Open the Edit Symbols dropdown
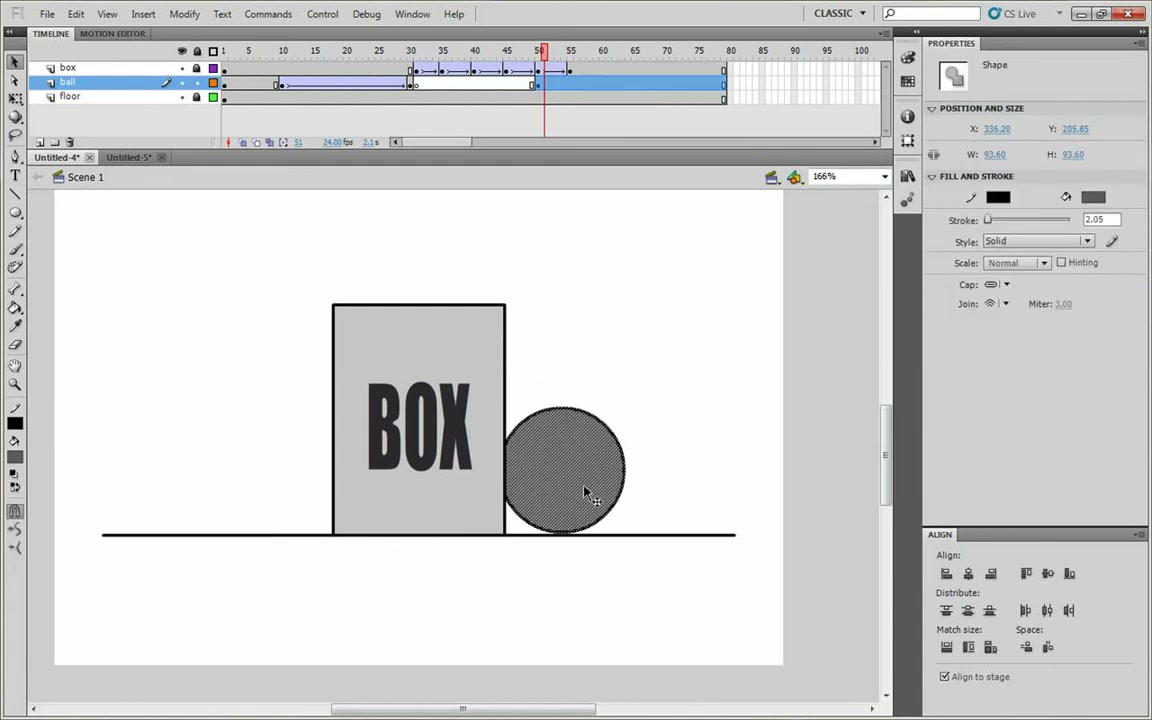 coord(795,177)
